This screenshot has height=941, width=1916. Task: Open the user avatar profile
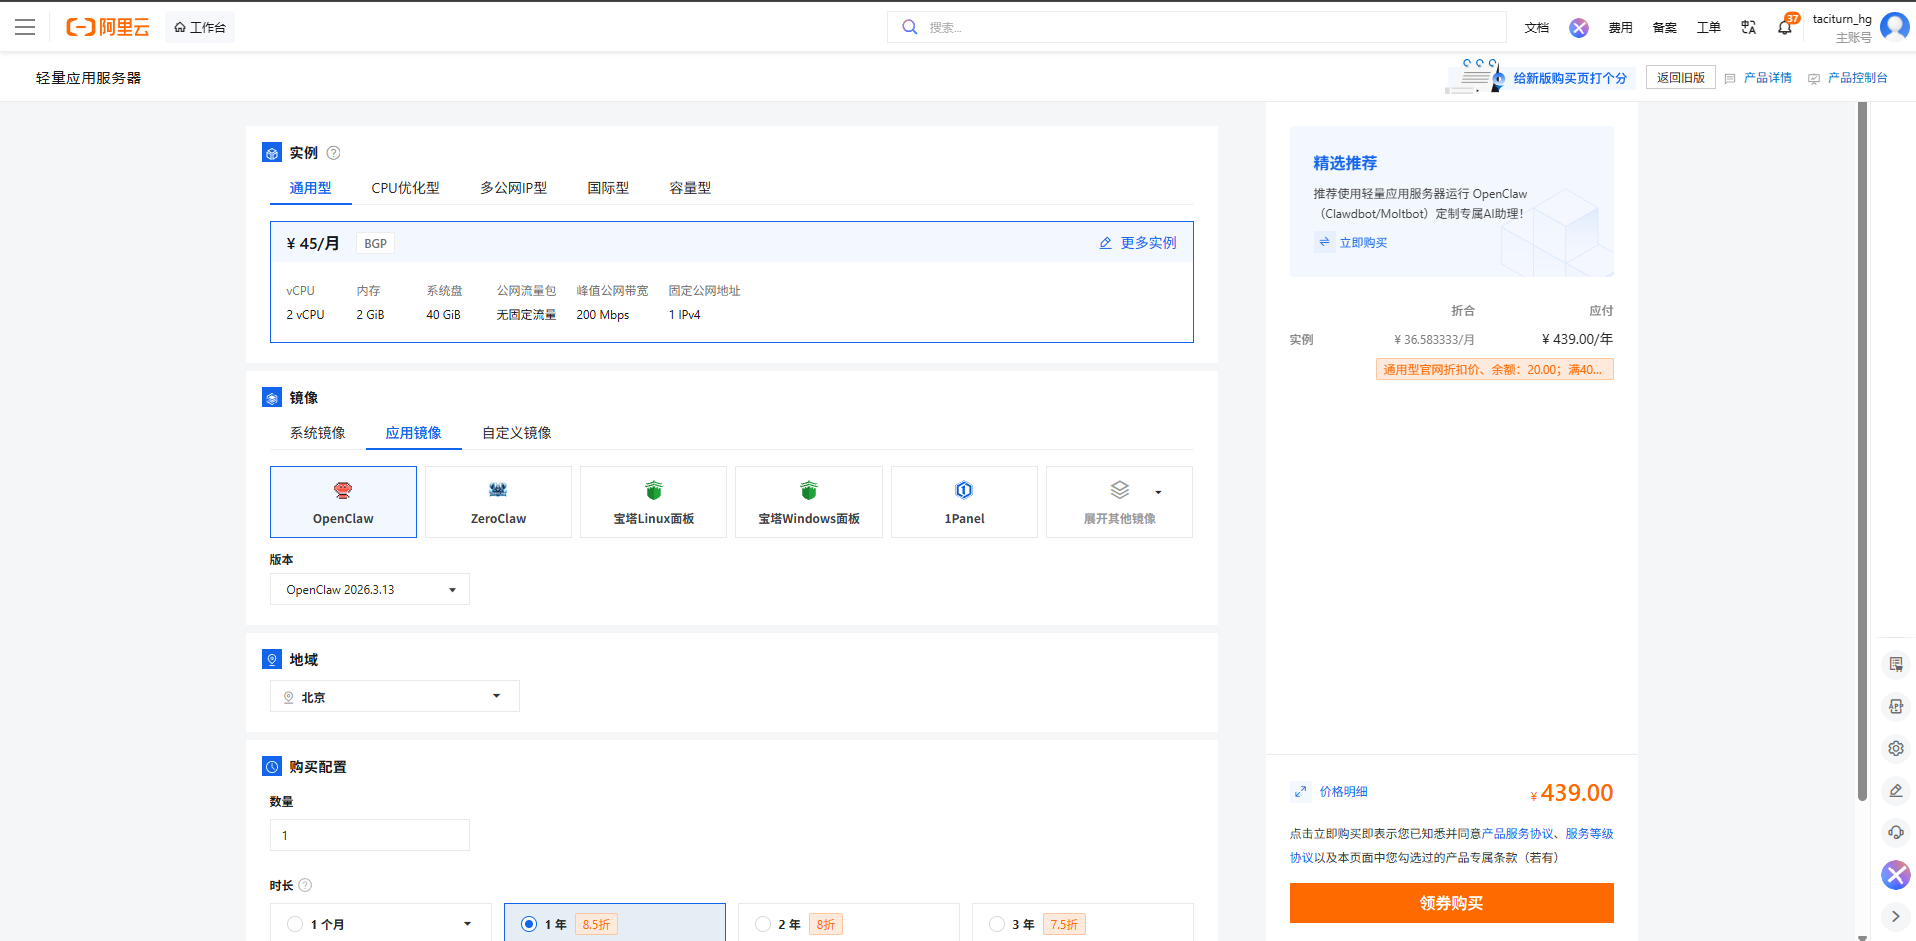[1894, 26]
